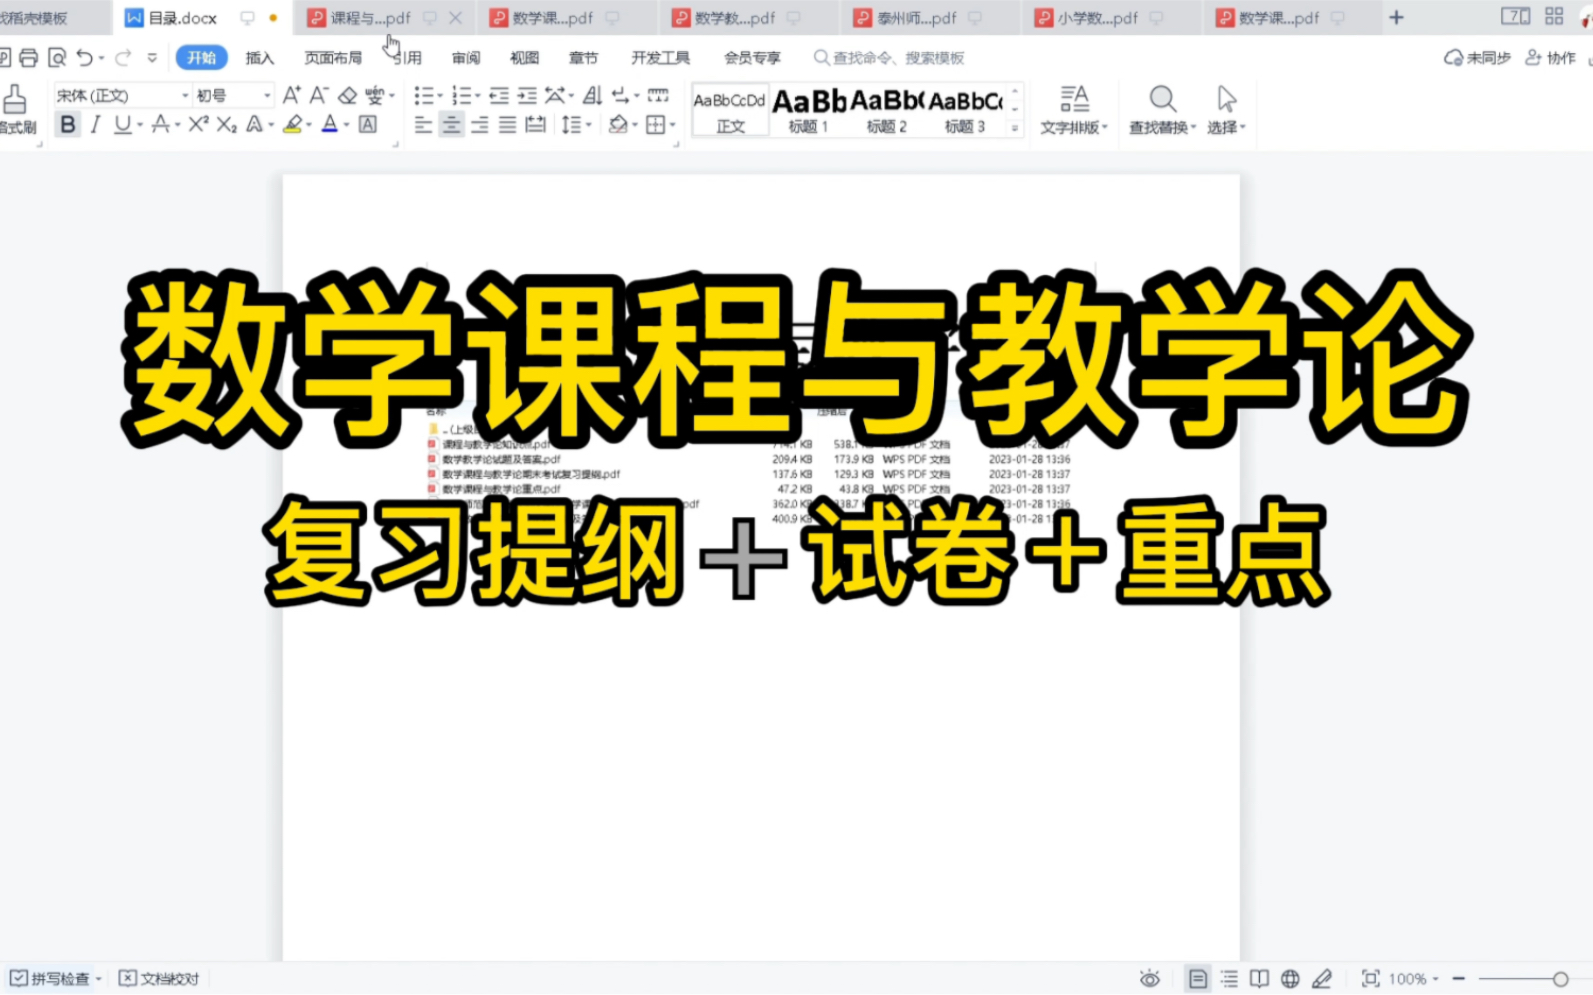Toggle eye protection mode icon
The image size is (1593, 995).
click(1150, 979)
